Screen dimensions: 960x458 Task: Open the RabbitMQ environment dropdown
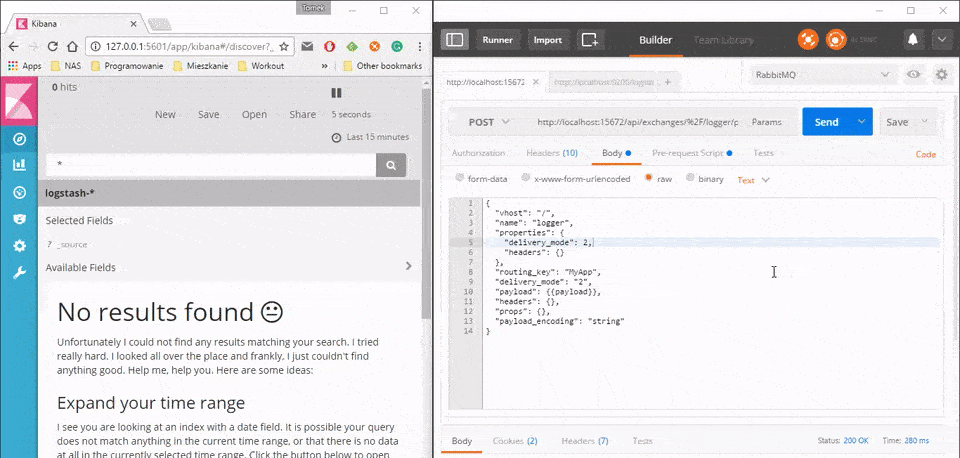pyautogui.click(x=821, y=75)
